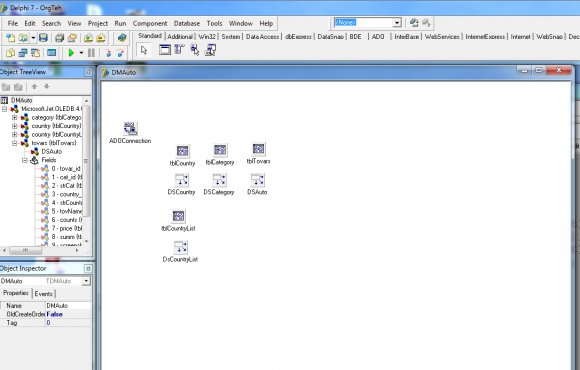Click the Pause icon in debug toolbar
This screenshot has width=580, height=370.
(x=91, y=53)
